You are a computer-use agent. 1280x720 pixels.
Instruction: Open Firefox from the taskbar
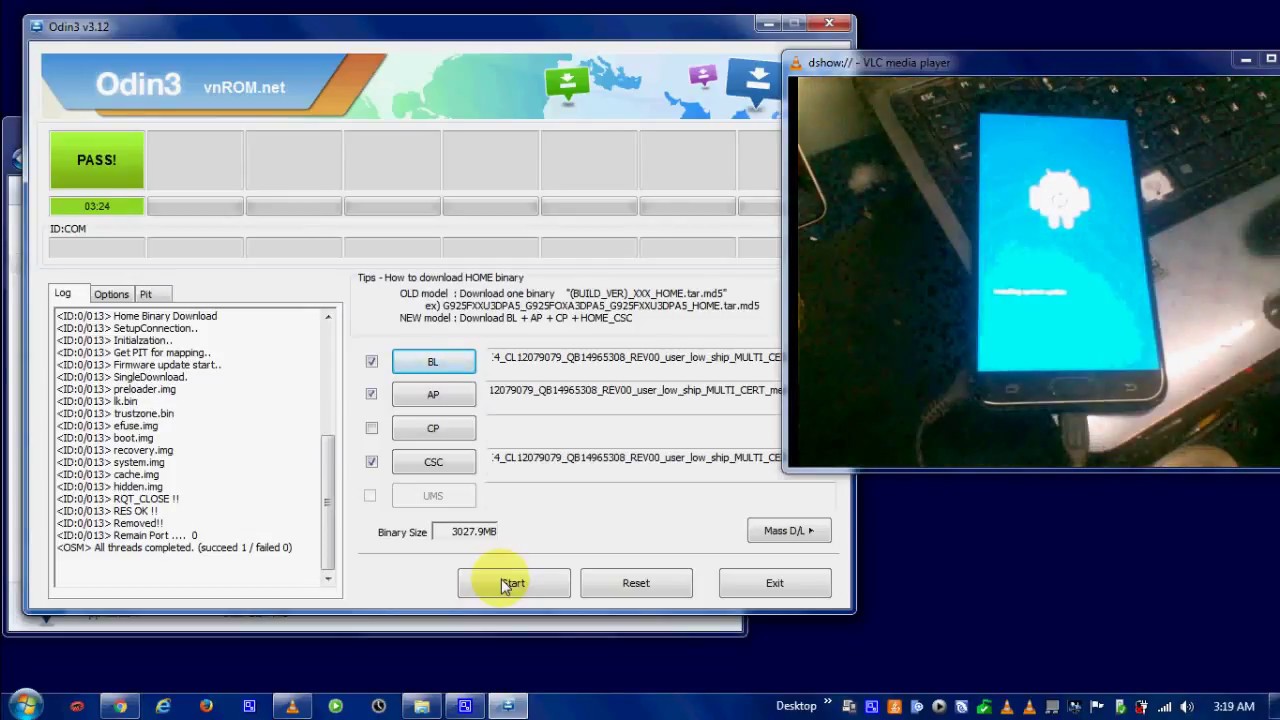[x=206, y=707]
